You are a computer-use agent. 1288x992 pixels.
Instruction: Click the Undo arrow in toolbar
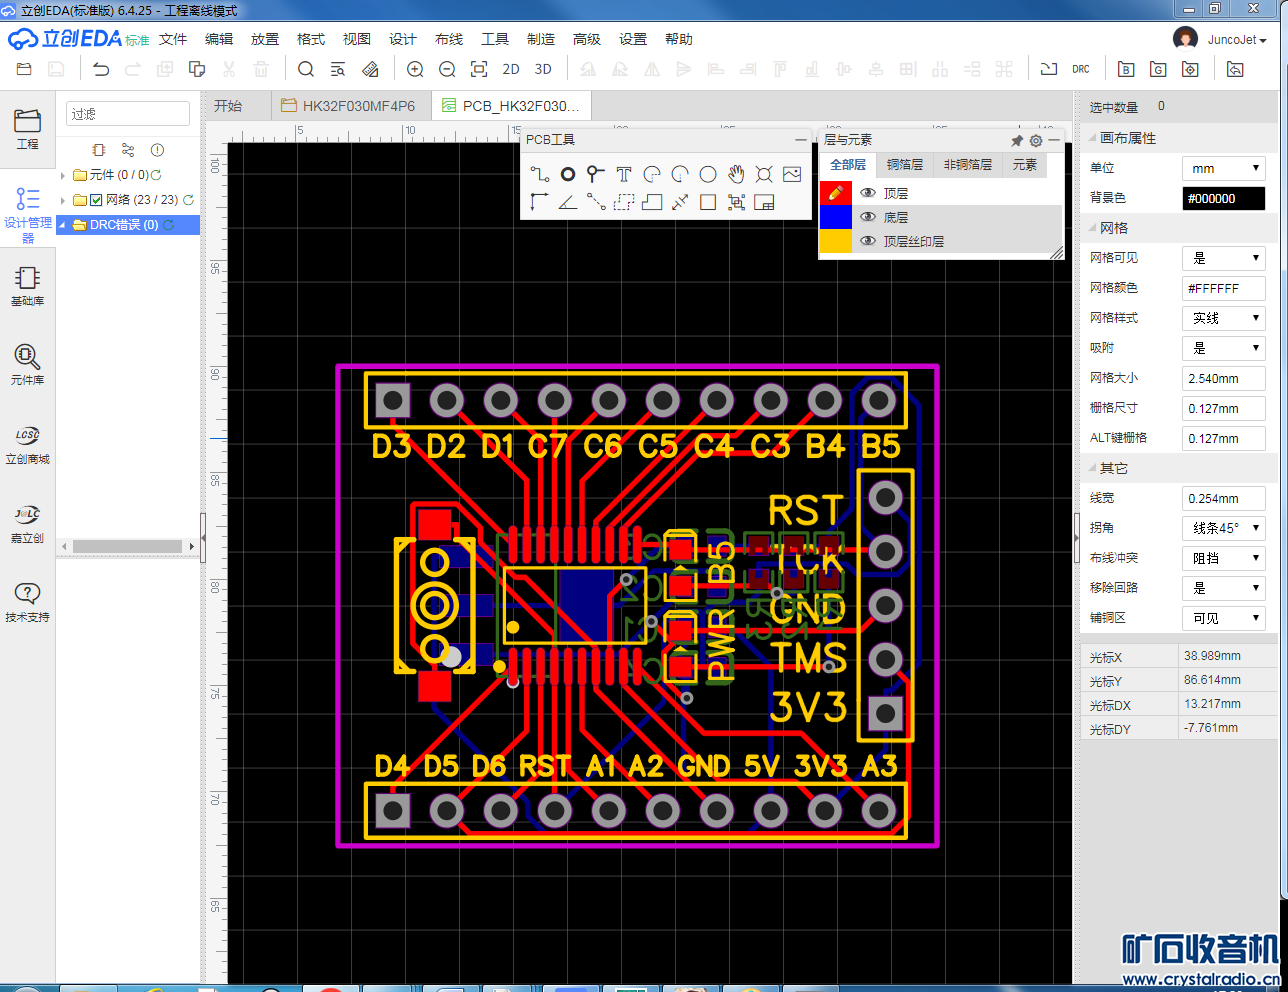tap(101, 69)
